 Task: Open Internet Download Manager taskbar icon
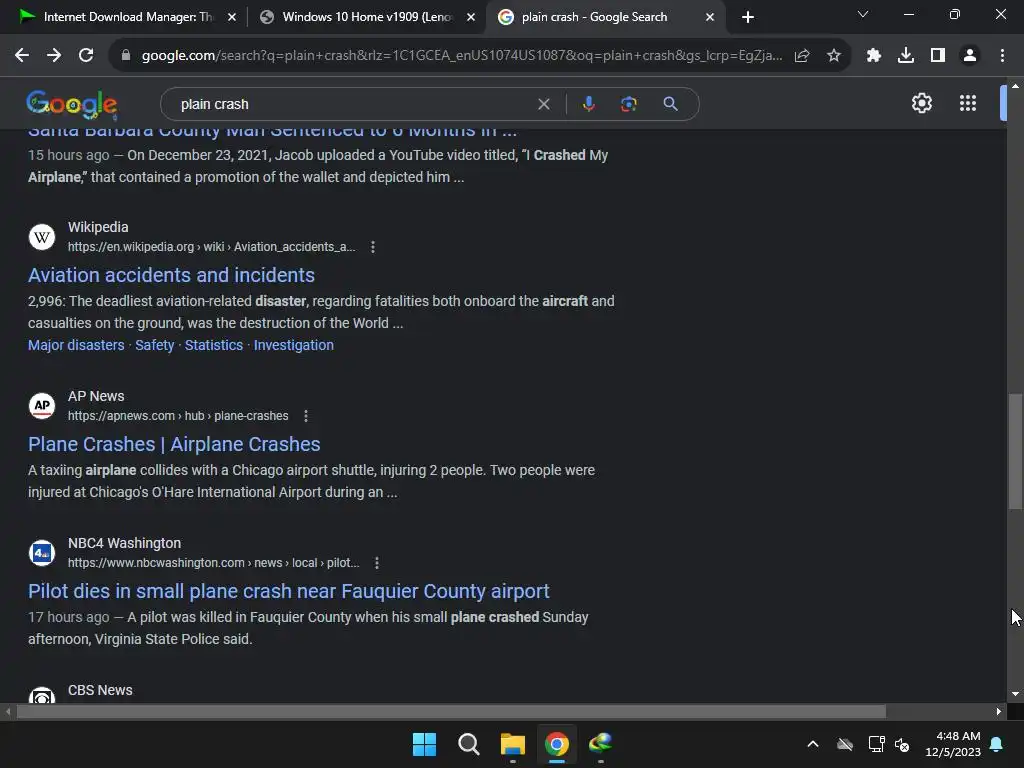pyautogui.click(x=600, y=744)
